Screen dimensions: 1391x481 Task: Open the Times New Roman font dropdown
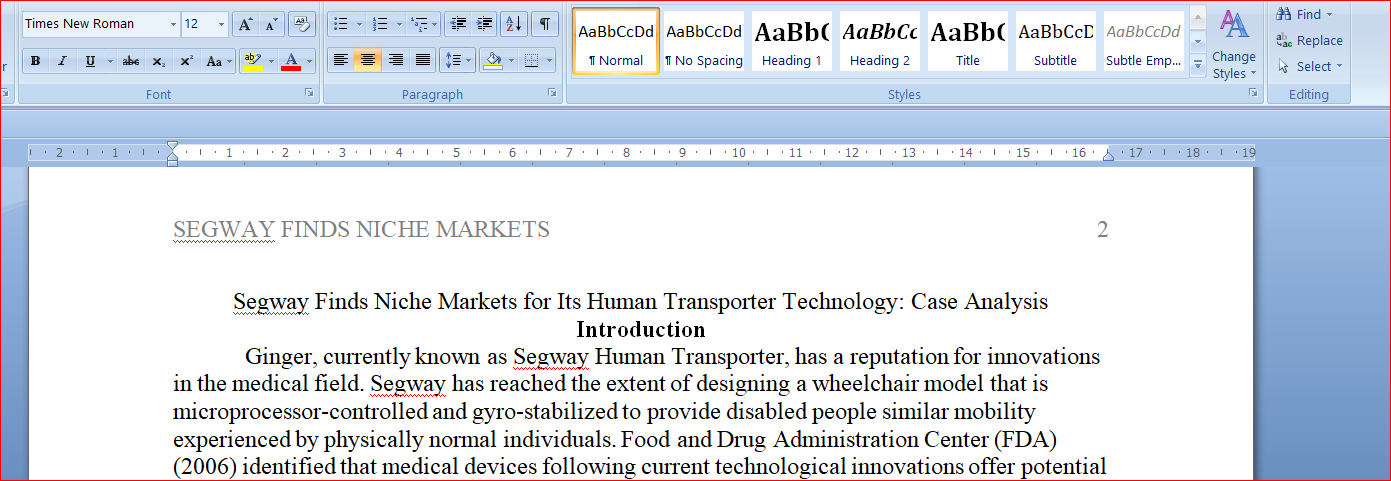pos(173,24)
